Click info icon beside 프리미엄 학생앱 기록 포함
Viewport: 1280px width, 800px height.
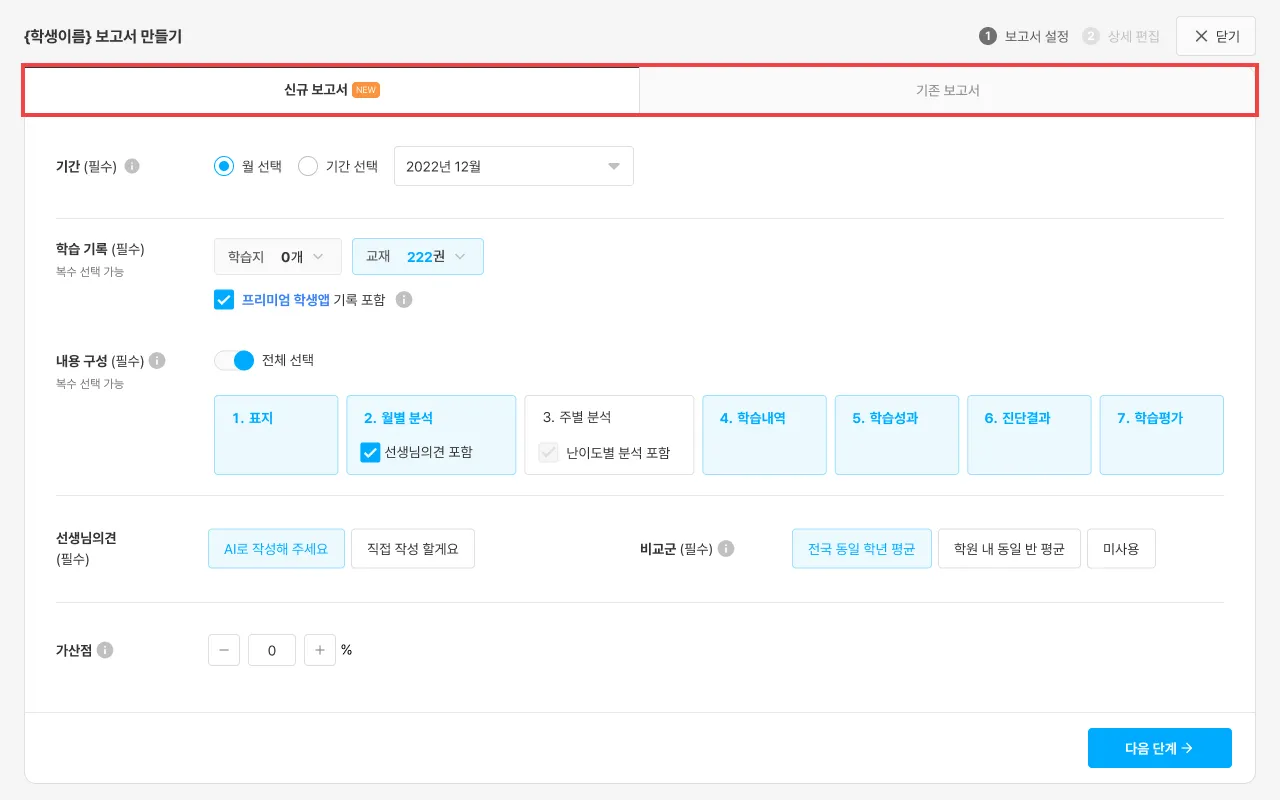(404, 300)
